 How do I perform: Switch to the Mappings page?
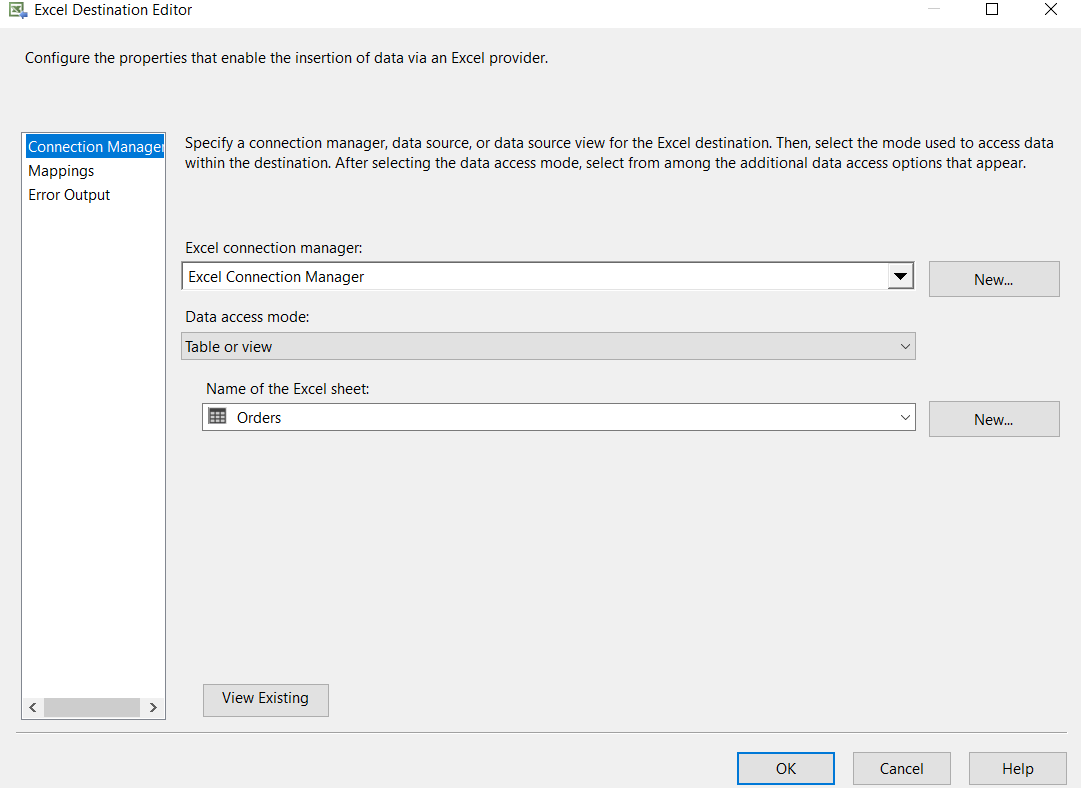point(61,171)
